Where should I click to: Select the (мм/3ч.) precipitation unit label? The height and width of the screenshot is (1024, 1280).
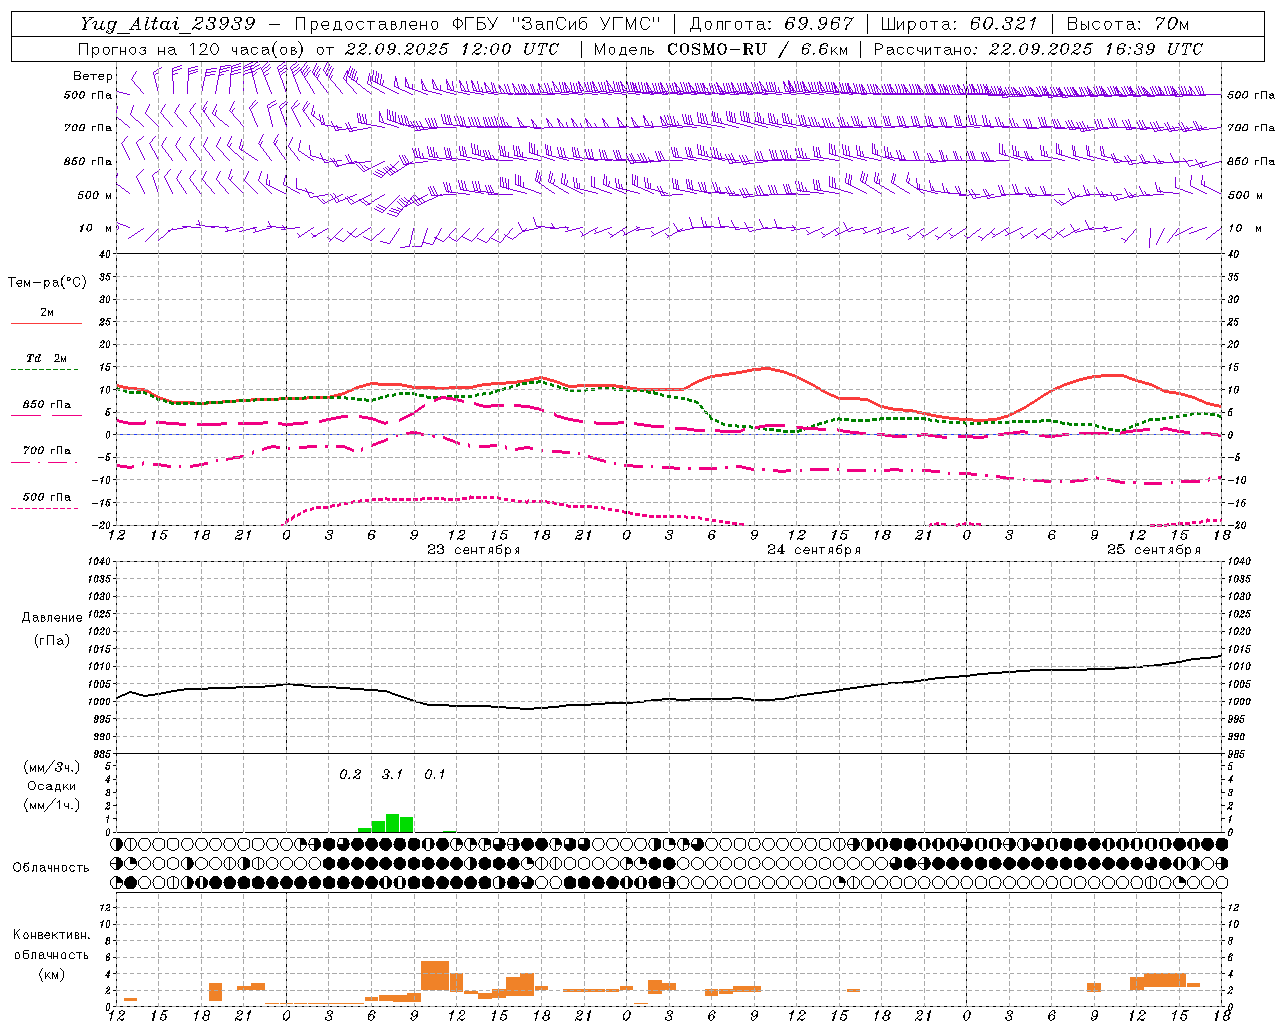(52, 767)
